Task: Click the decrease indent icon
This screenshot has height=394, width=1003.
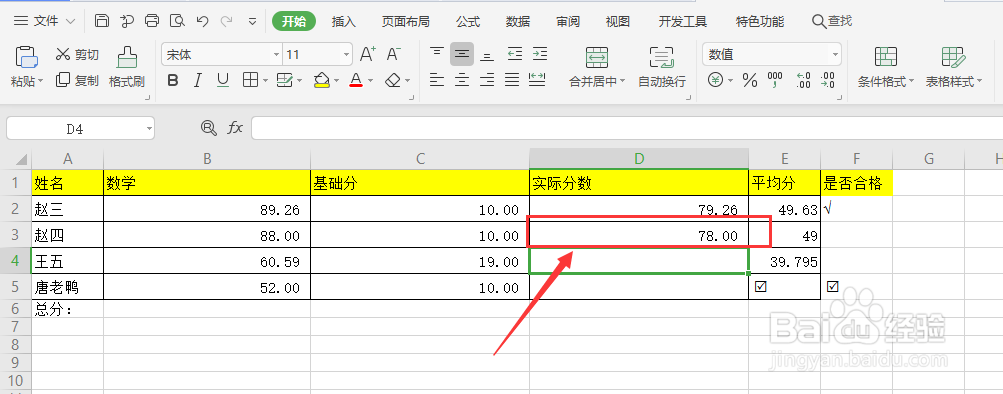Action: click(x=515, y=54)
